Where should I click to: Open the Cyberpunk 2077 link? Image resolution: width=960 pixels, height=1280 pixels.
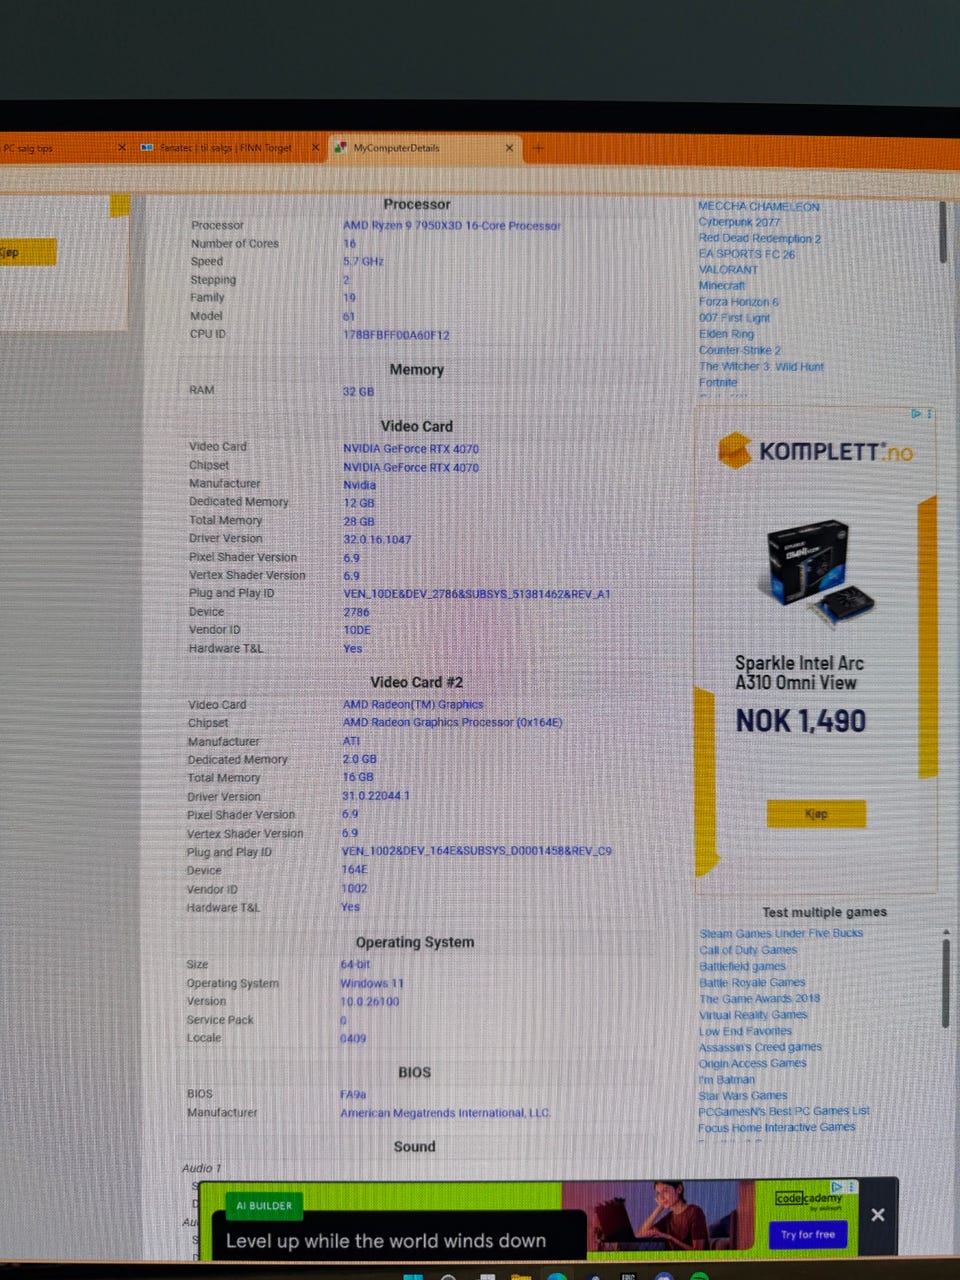click(x=739, y=222)
